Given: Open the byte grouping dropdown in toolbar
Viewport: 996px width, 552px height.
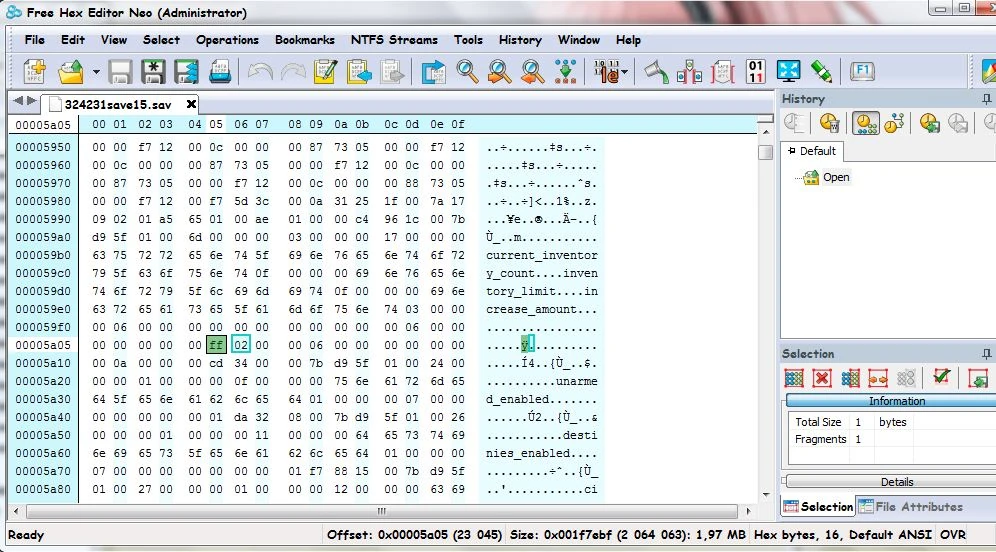Looking at the screenshot, I should [x=624, y=72].
